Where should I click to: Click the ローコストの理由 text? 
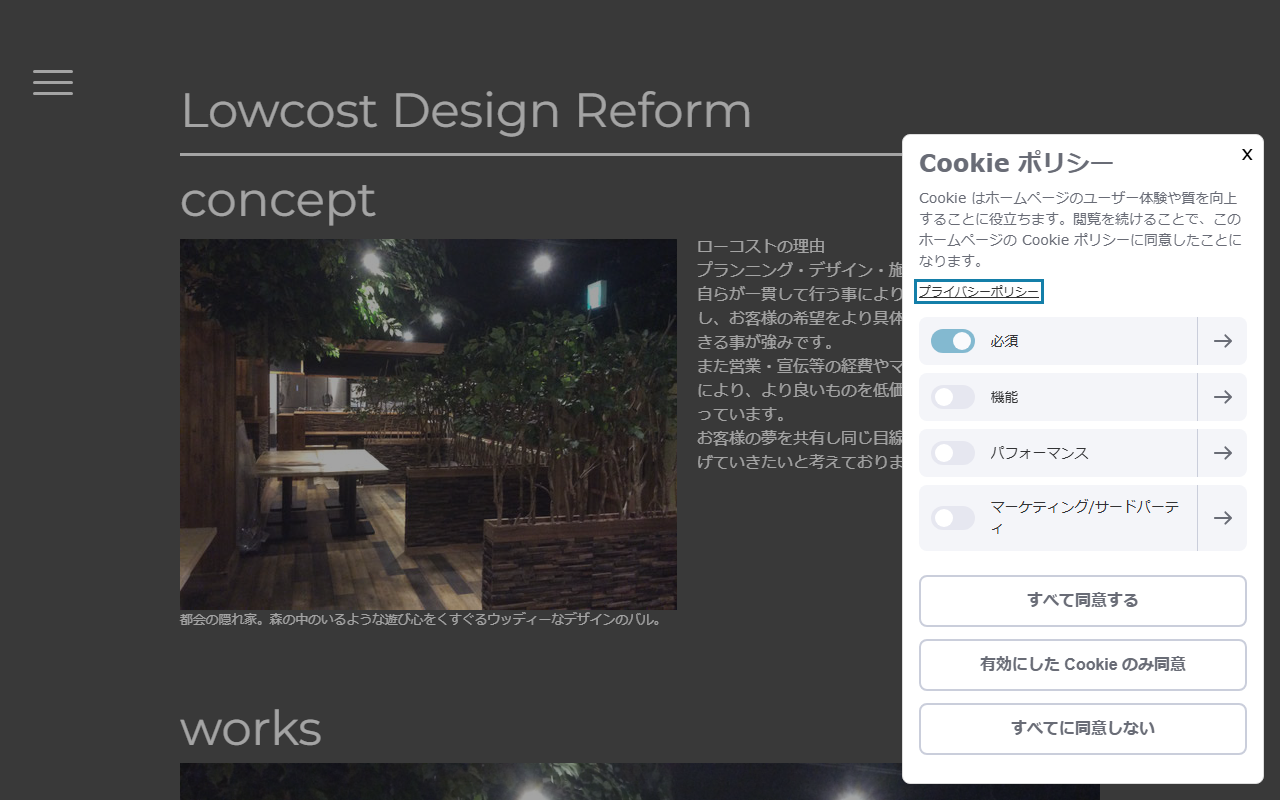[x=761, y=246]
